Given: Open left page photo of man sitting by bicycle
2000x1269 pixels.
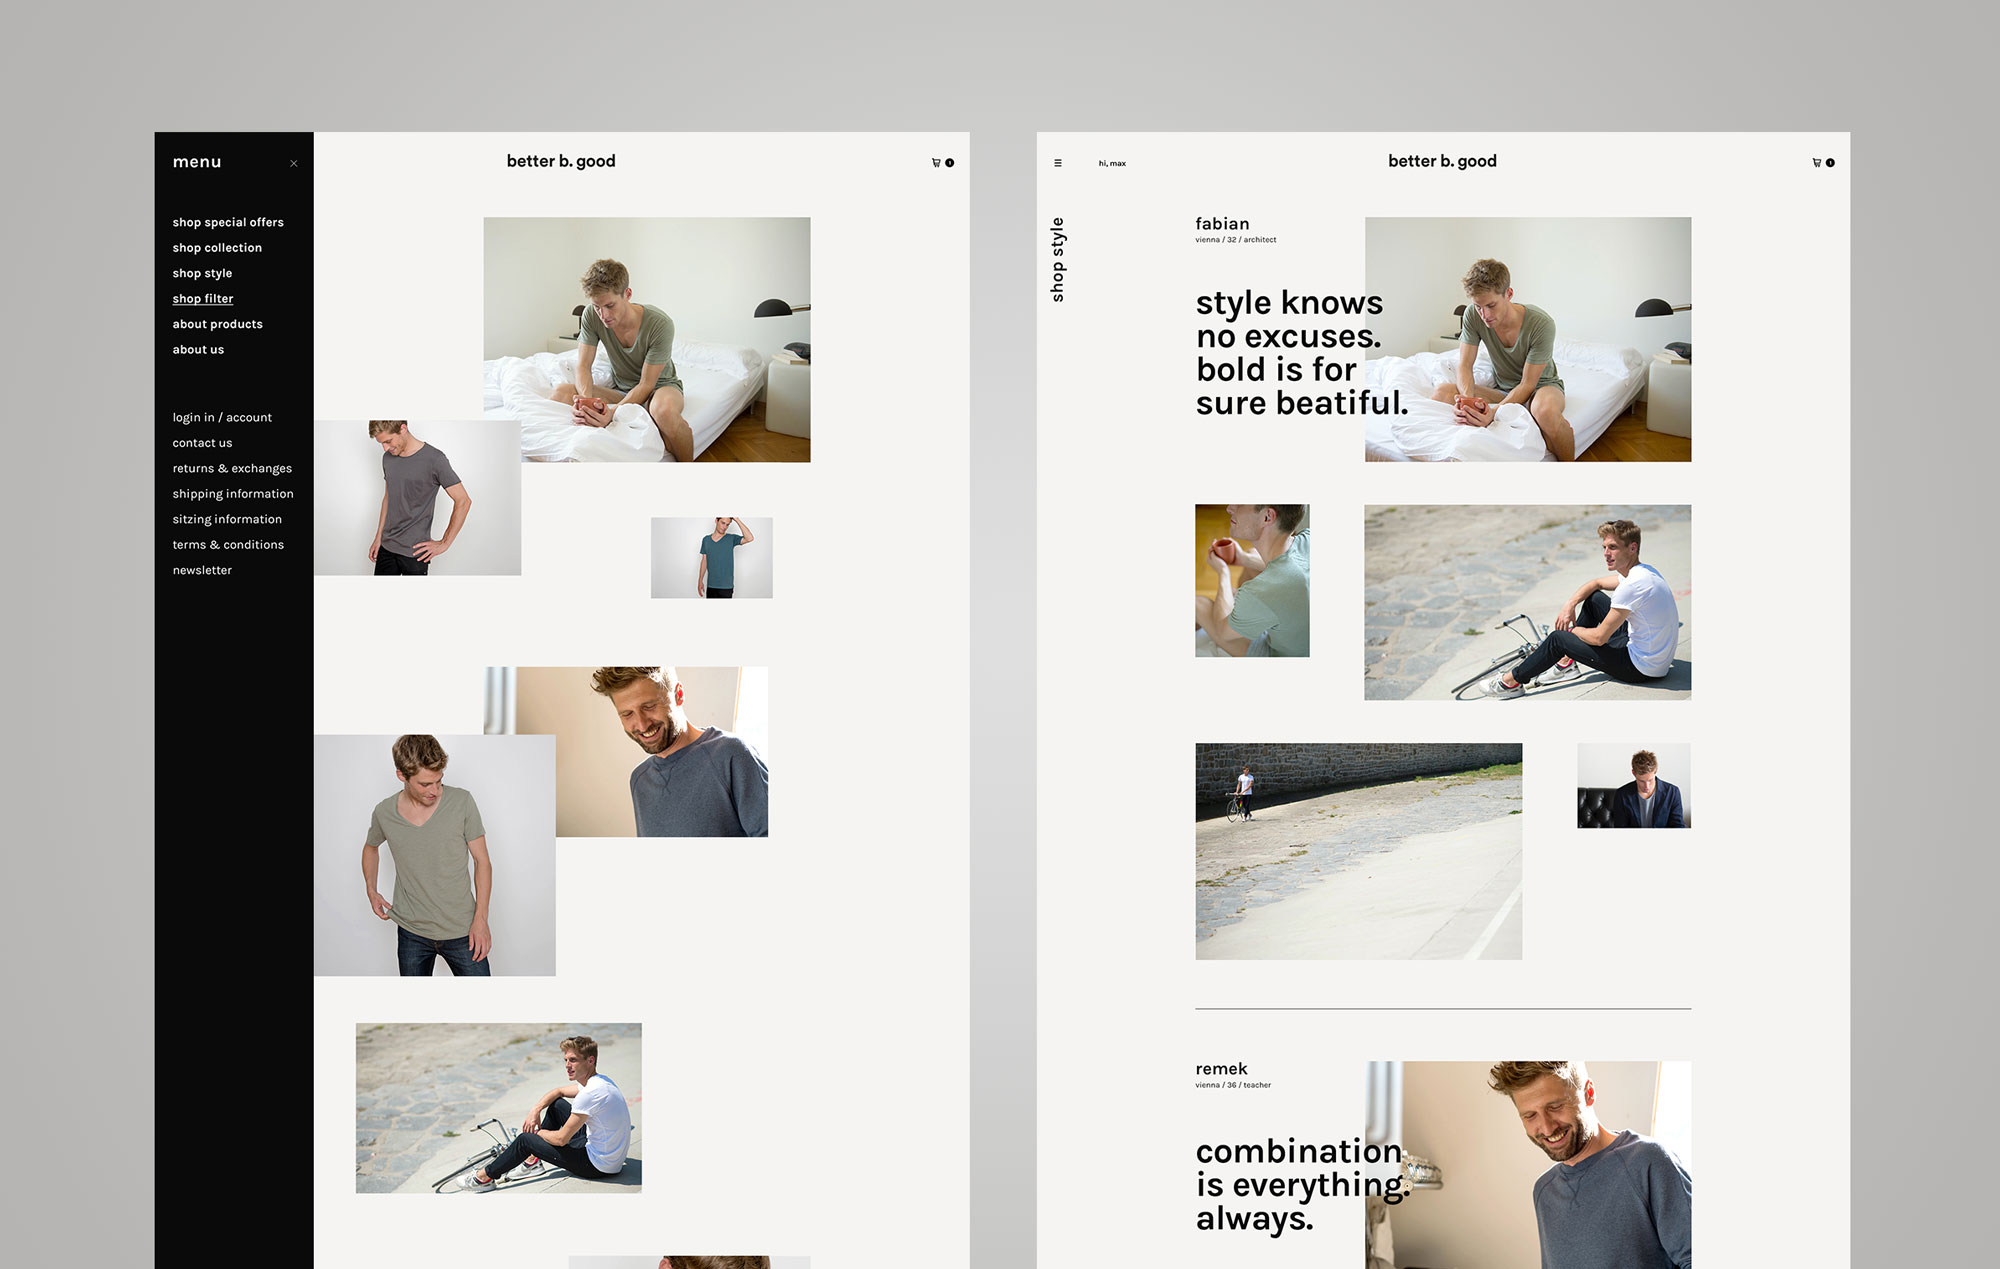Looking at the screenshot, I should (499, 1108).
